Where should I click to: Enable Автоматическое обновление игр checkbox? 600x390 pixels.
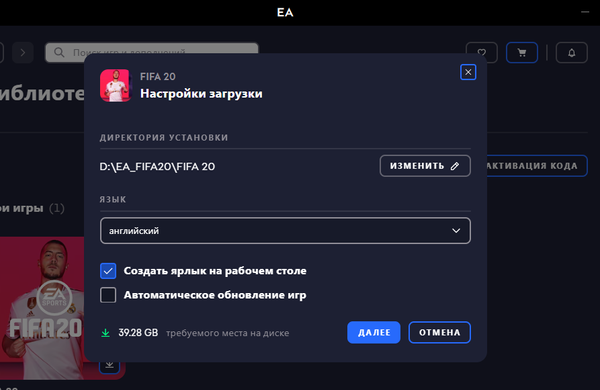click(108, 295)
